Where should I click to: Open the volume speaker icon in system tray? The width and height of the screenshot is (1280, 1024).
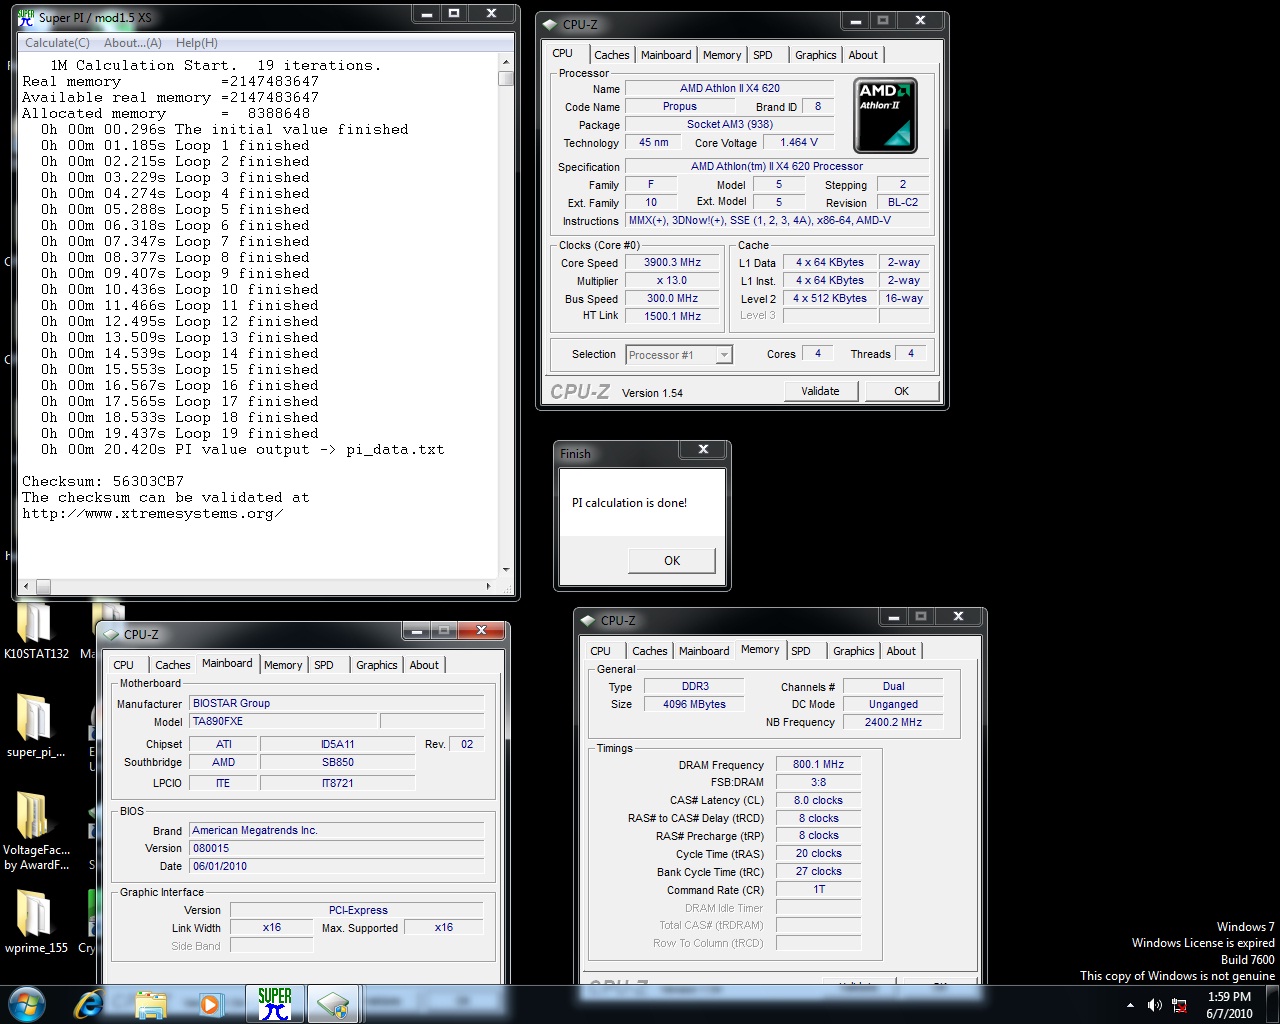(x=1154, y=1005)
